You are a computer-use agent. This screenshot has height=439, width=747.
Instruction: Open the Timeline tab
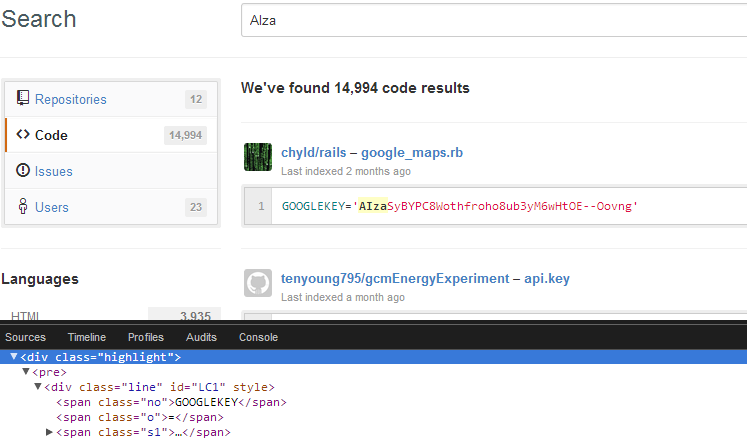86,338
